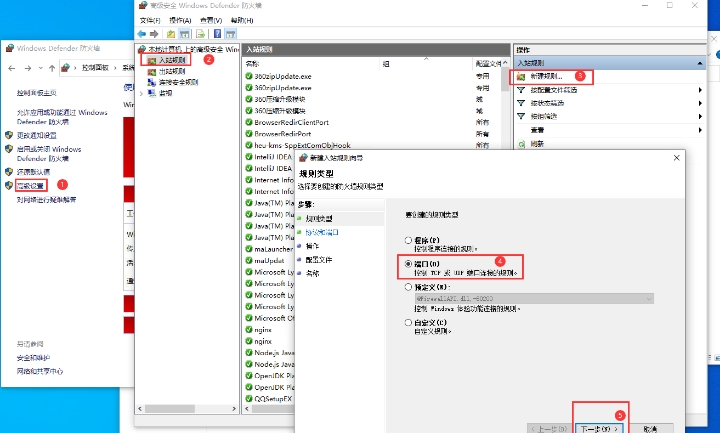This screenshot has height=433, width=720.
Task: Open the 更改通知设置 link
Action: click(x=37, y=135)
